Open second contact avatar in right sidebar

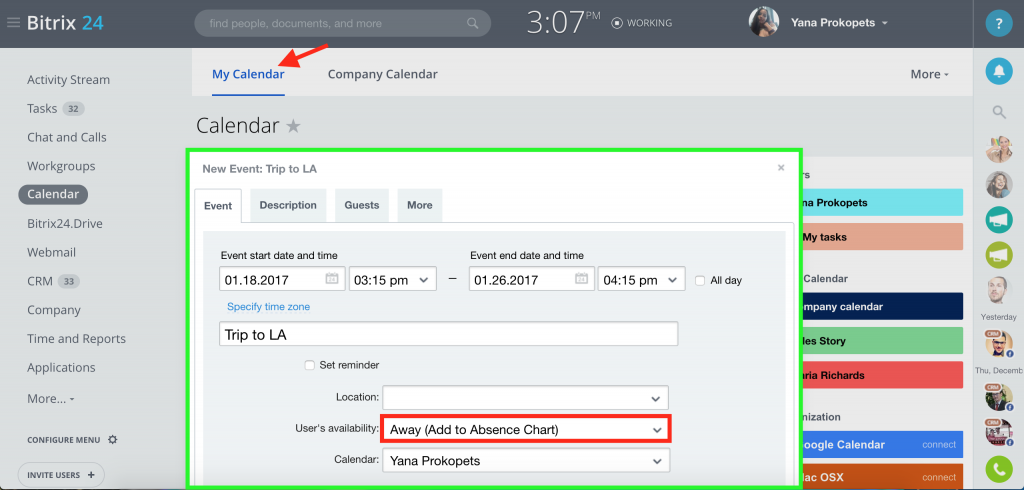coord(999,184)
